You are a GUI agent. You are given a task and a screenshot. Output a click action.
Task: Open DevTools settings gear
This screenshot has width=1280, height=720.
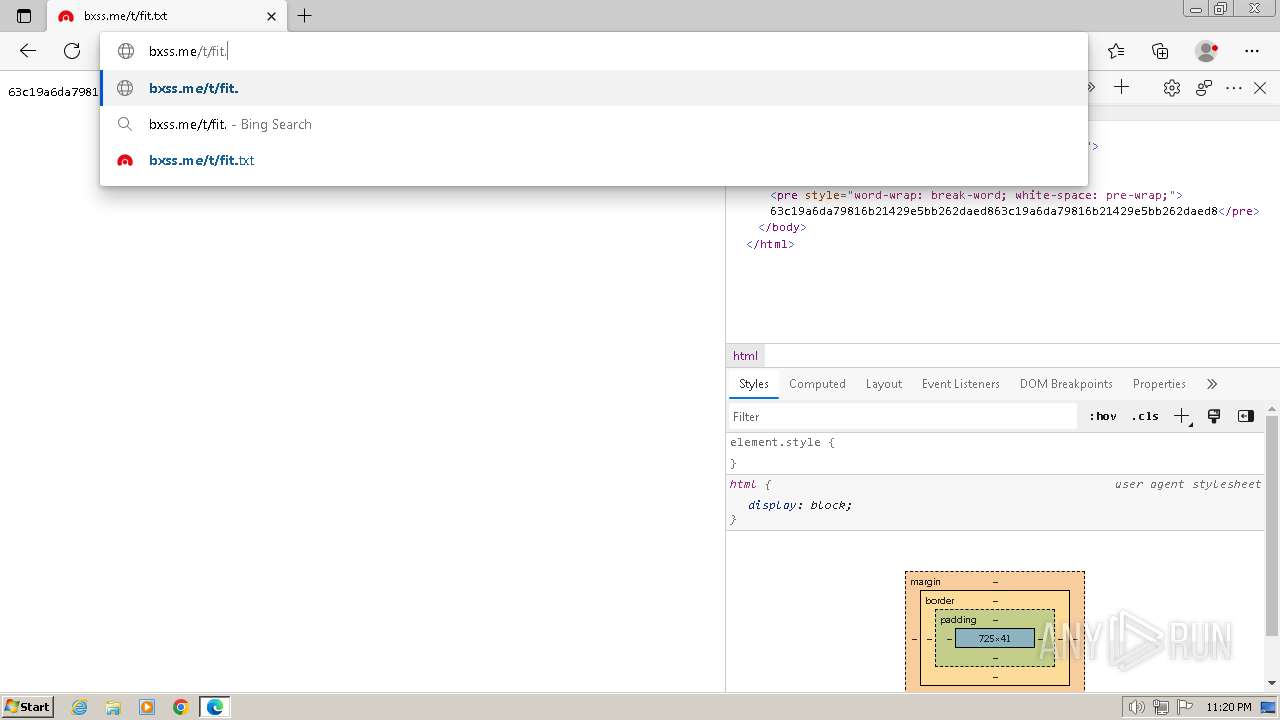tap(1172, 88)
